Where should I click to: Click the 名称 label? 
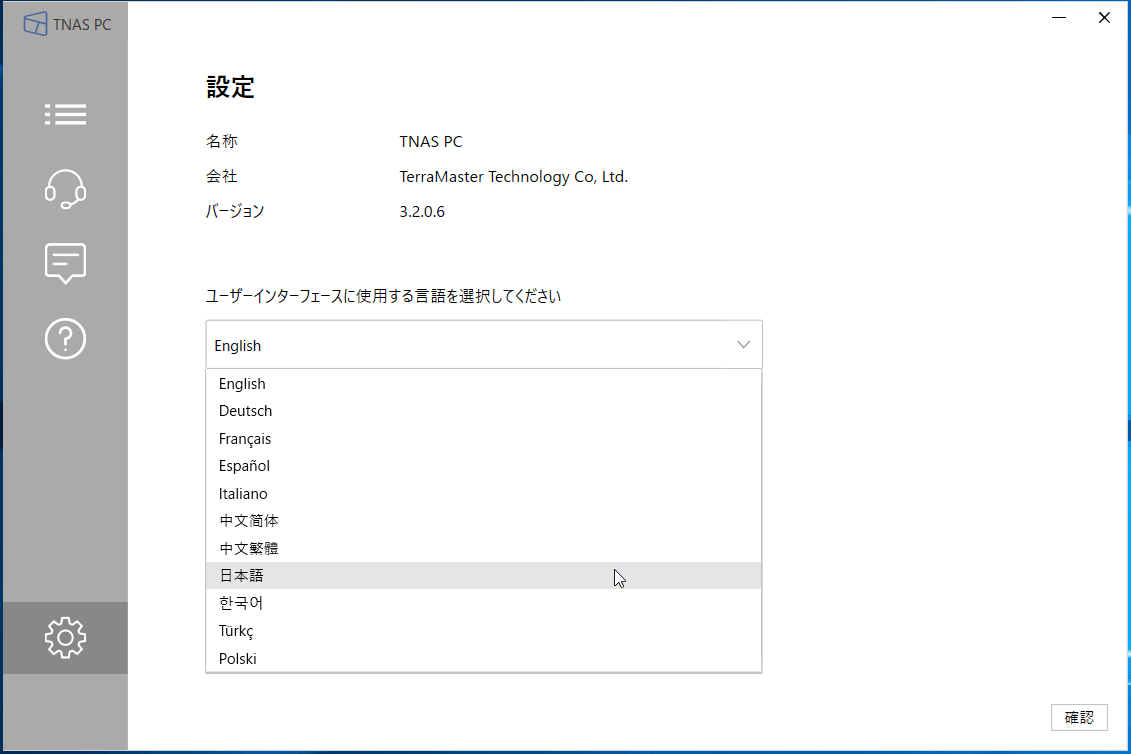click(x=221, y=141)
